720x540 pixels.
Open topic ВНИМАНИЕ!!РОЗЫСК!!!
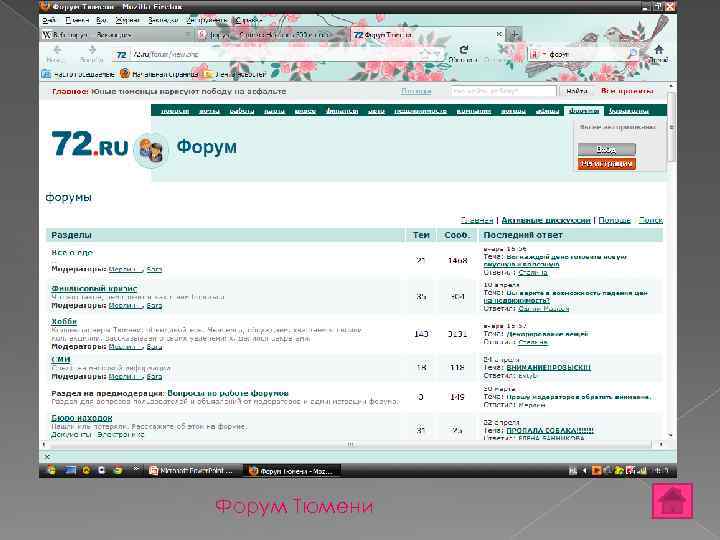pos(548,367)
